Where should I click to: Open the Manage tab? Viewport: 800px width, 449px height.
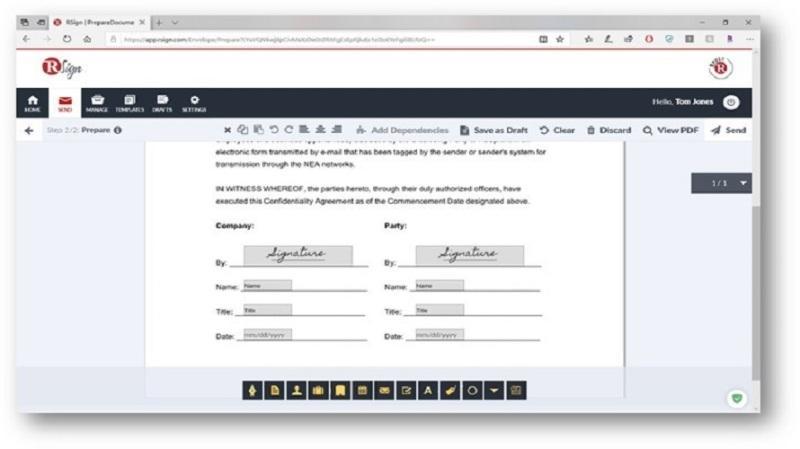coord(97,103)
